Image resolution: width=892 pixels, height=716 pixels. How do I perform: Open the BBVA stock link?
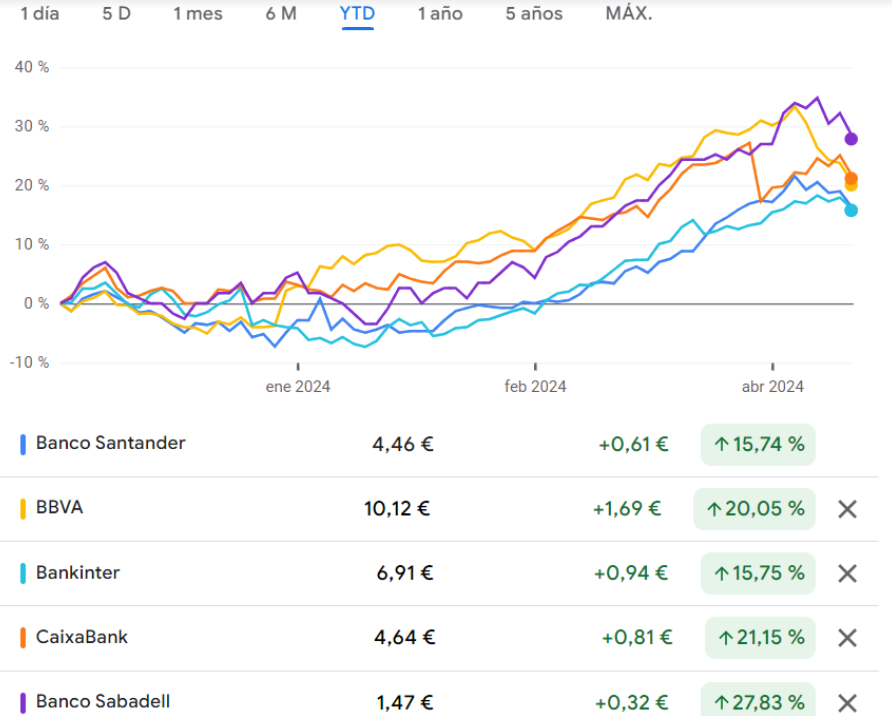click(x=59, y=507)
